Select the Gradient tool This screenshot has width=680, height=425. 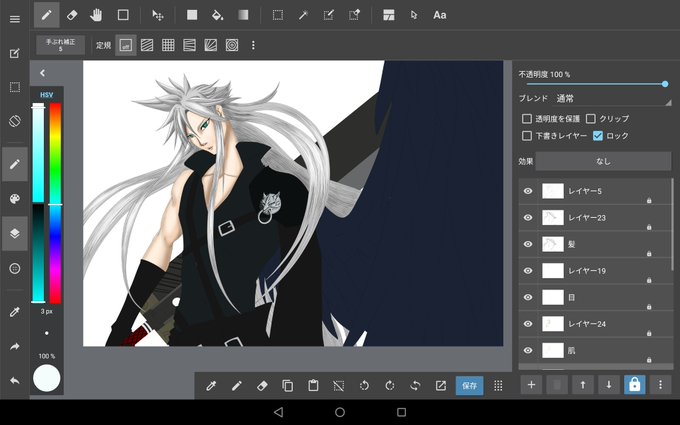coord(243,15)
